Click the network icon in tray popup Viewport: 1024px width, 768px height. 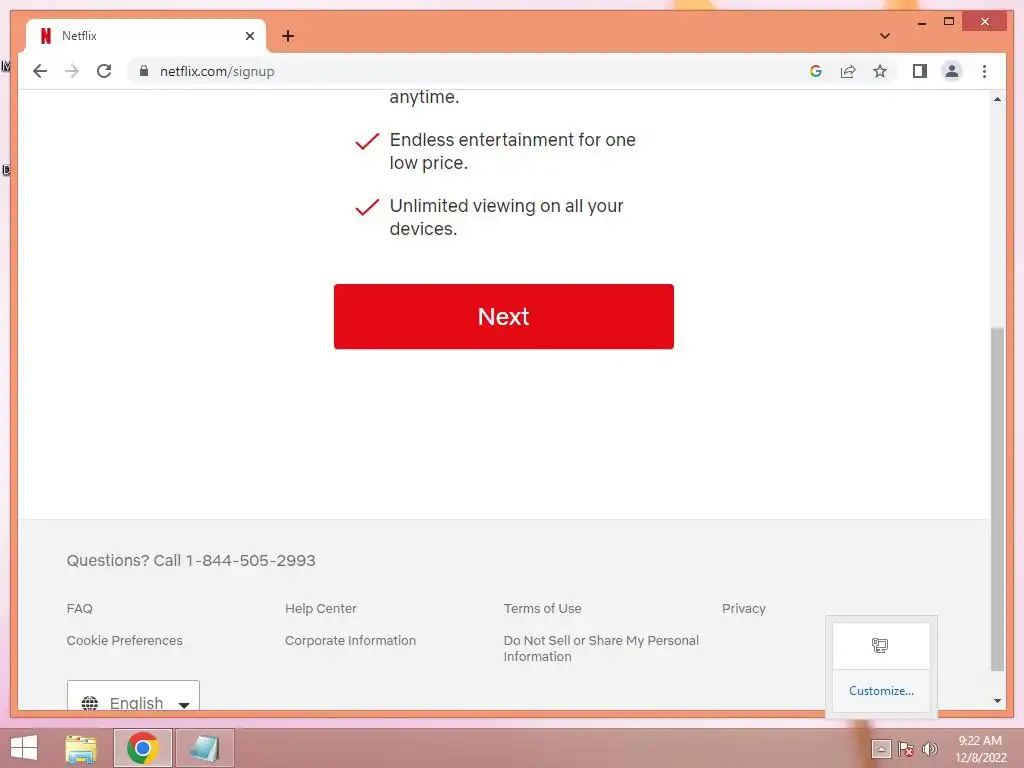click(880, 645)
